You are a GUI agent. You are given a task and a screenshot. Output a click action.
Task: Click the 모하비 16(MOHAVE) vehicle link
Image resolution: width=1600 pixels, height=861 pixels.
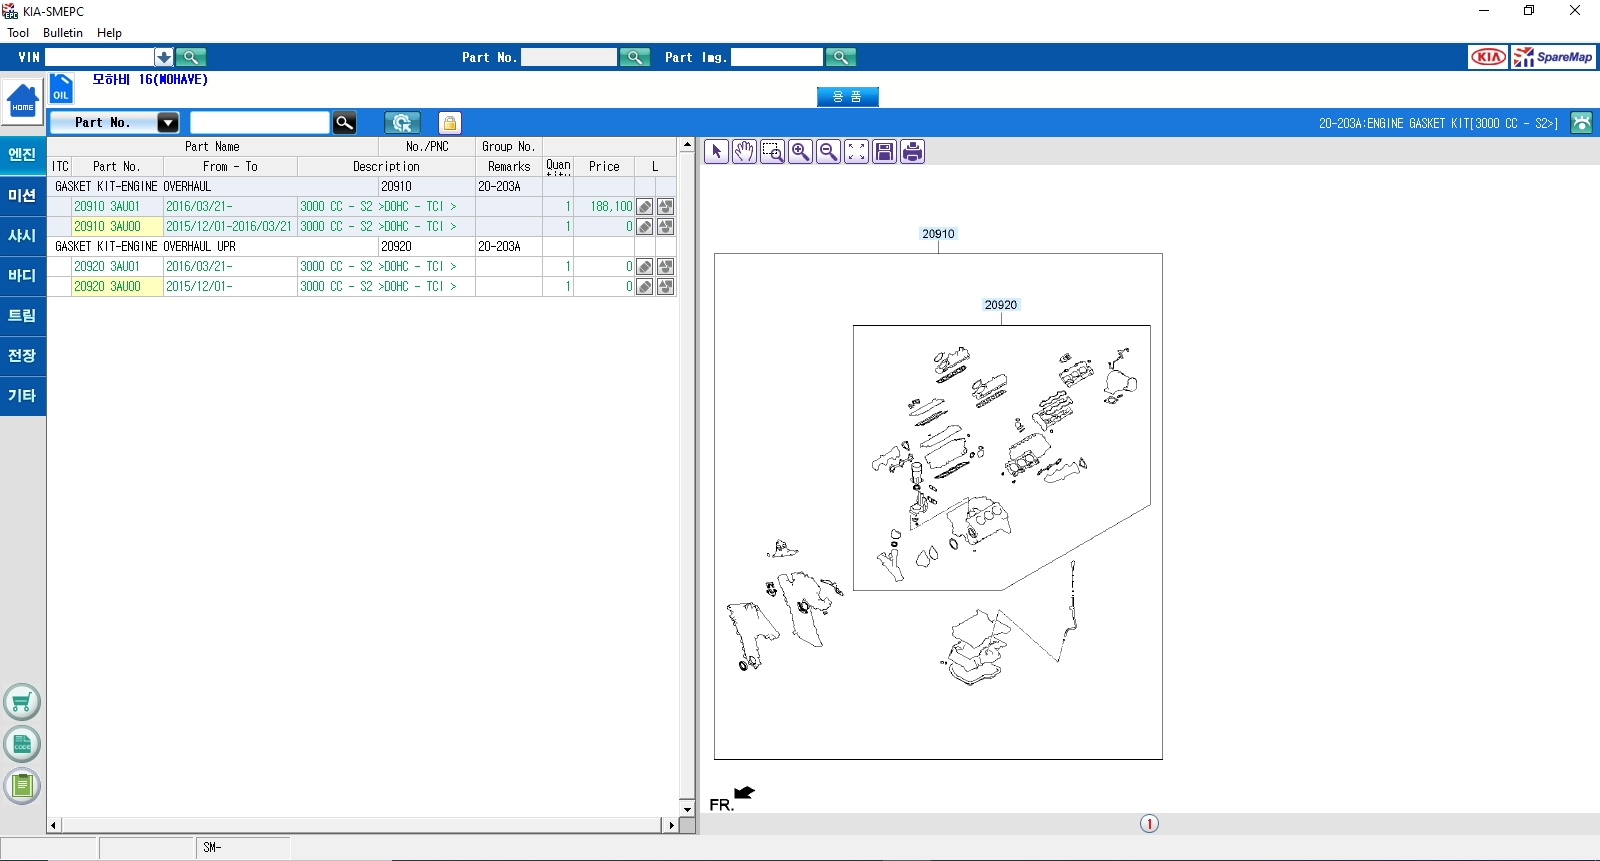coord(150,80)
